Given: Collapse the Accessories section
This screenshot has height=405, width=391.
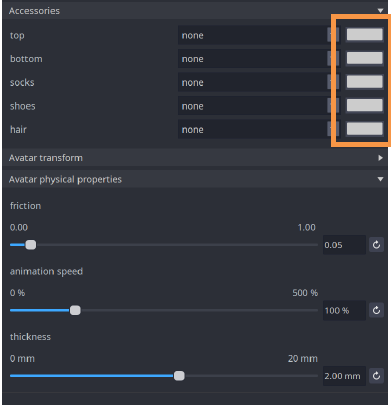Looking at the screenshot, I should (x=380, y=11).
